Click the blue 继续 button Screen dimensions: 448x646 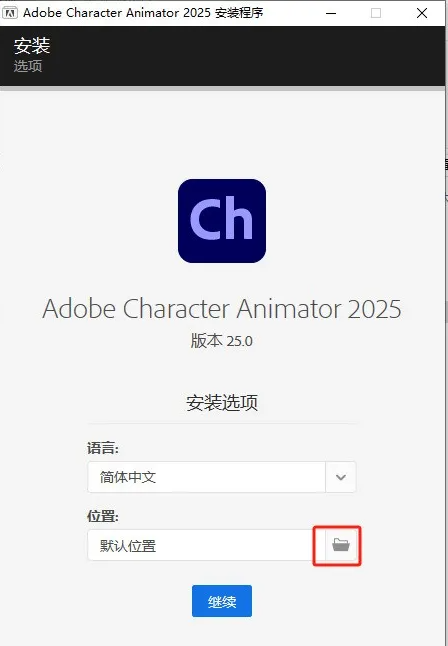coord(222,601)
